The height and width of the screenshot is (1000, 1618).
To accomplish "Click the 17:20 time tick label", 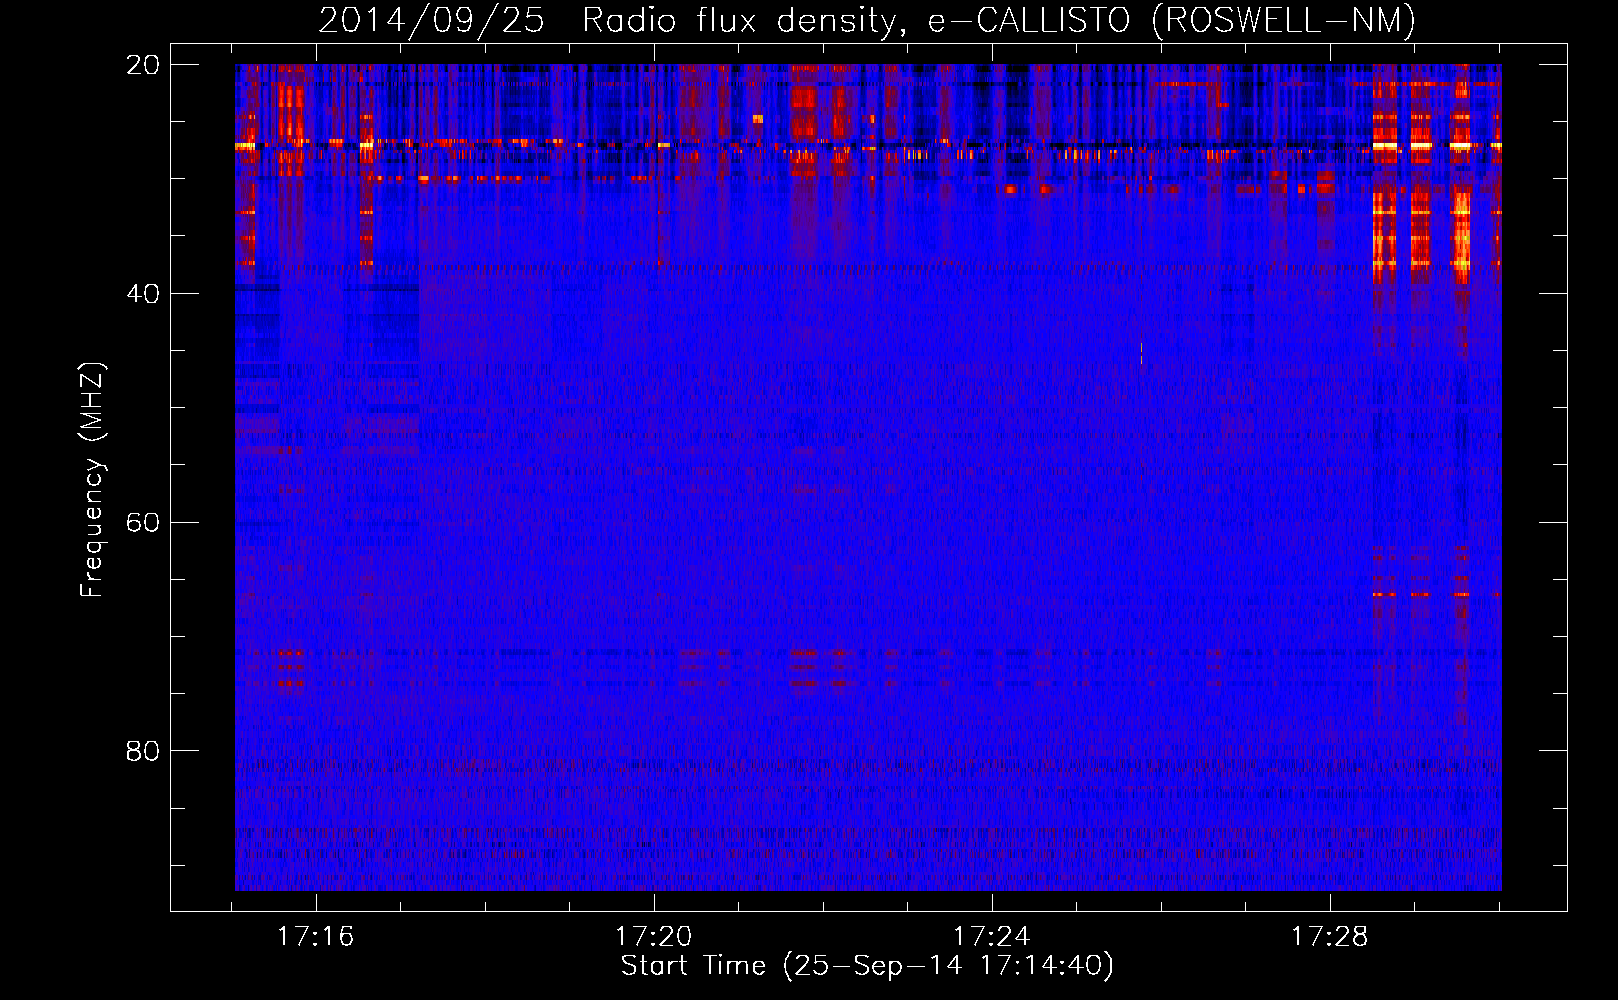I will click(x=654, y=937).
